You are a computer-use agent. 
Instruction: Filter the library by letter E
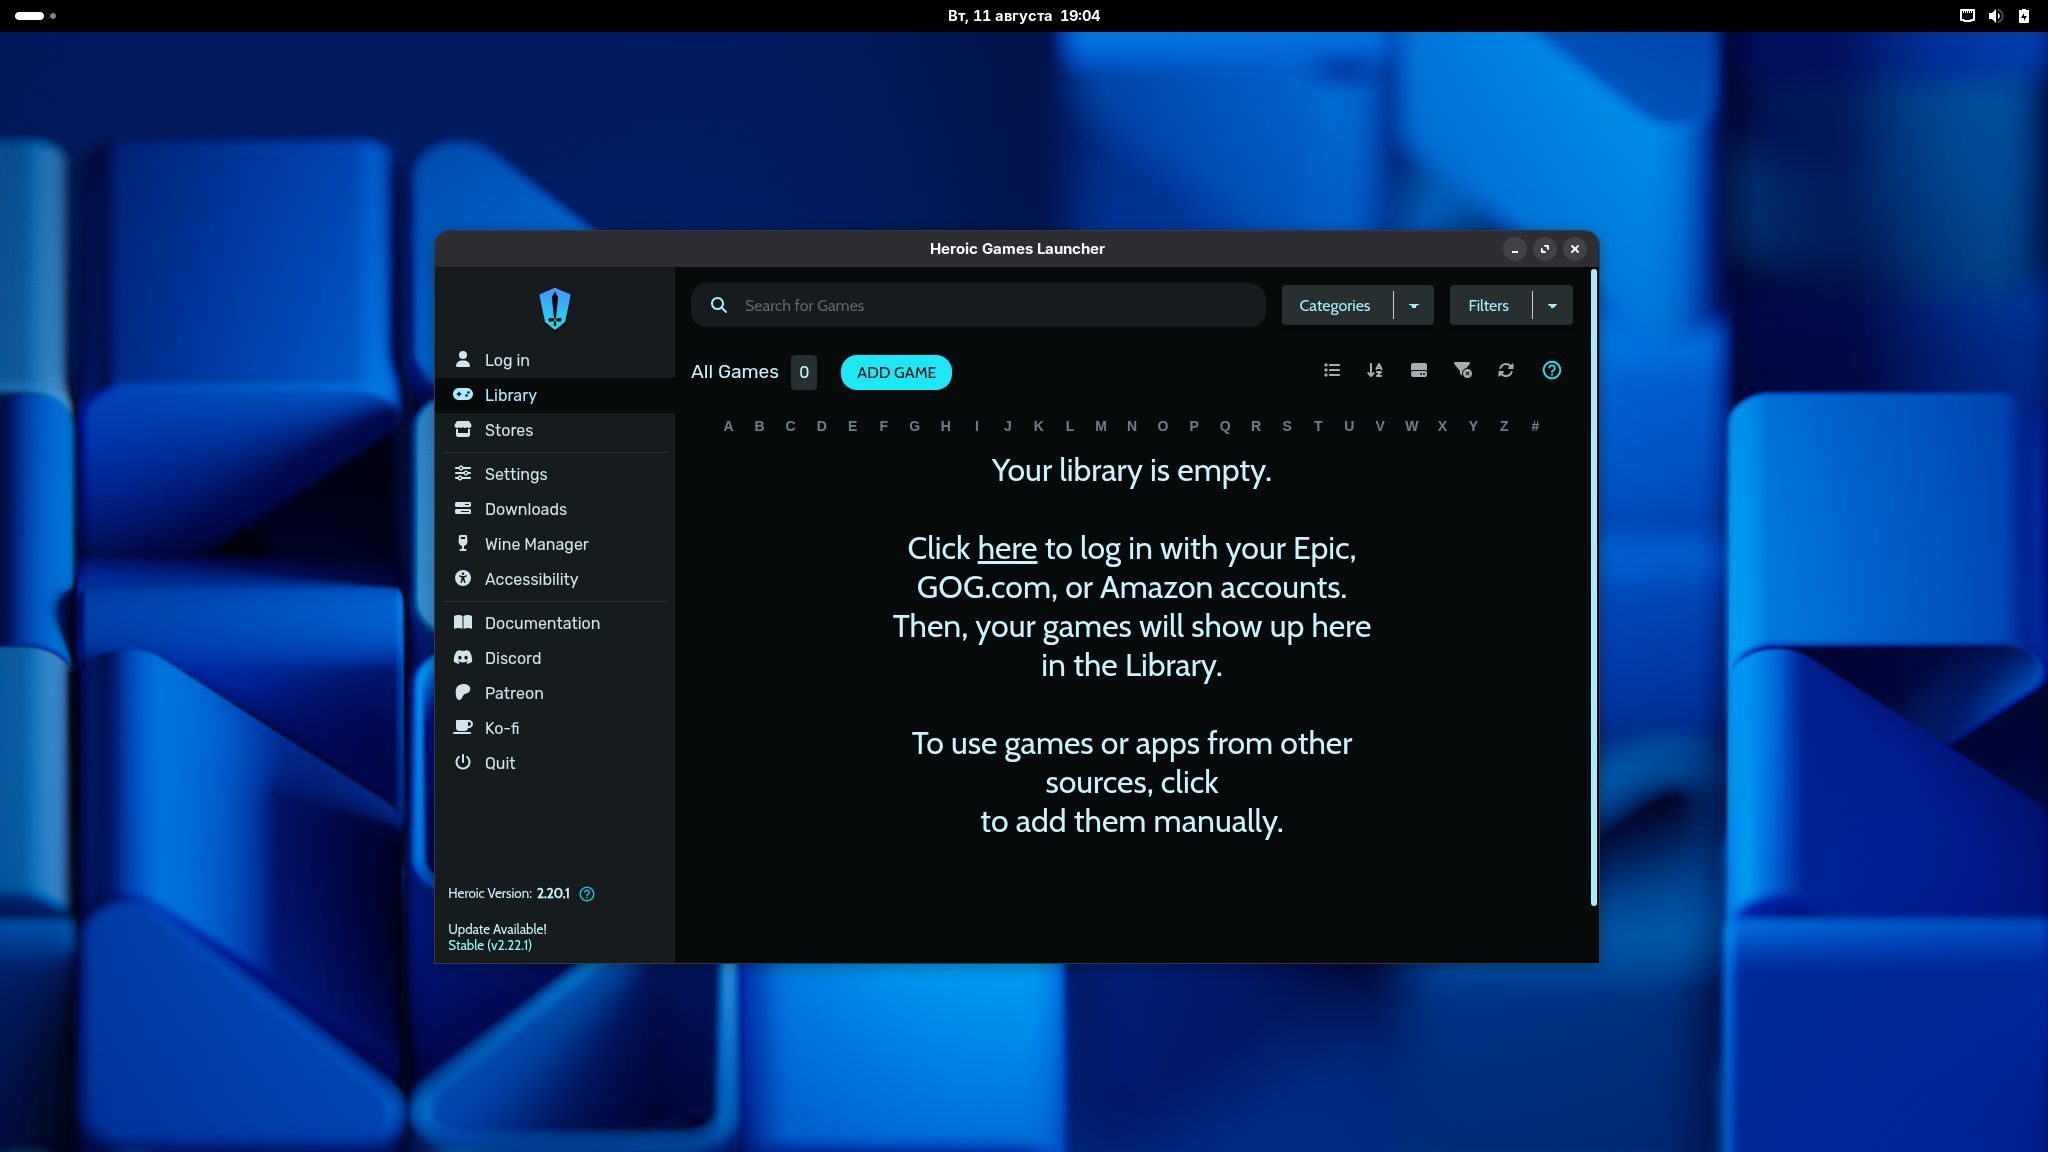click(852, 426)
